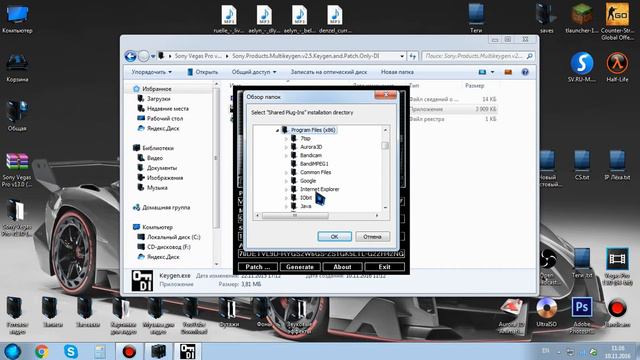This screenshot has width=640, height=360.
Task: Open Explorer help question mark icon
Action: pyautogui.click(x=525, y=72)
